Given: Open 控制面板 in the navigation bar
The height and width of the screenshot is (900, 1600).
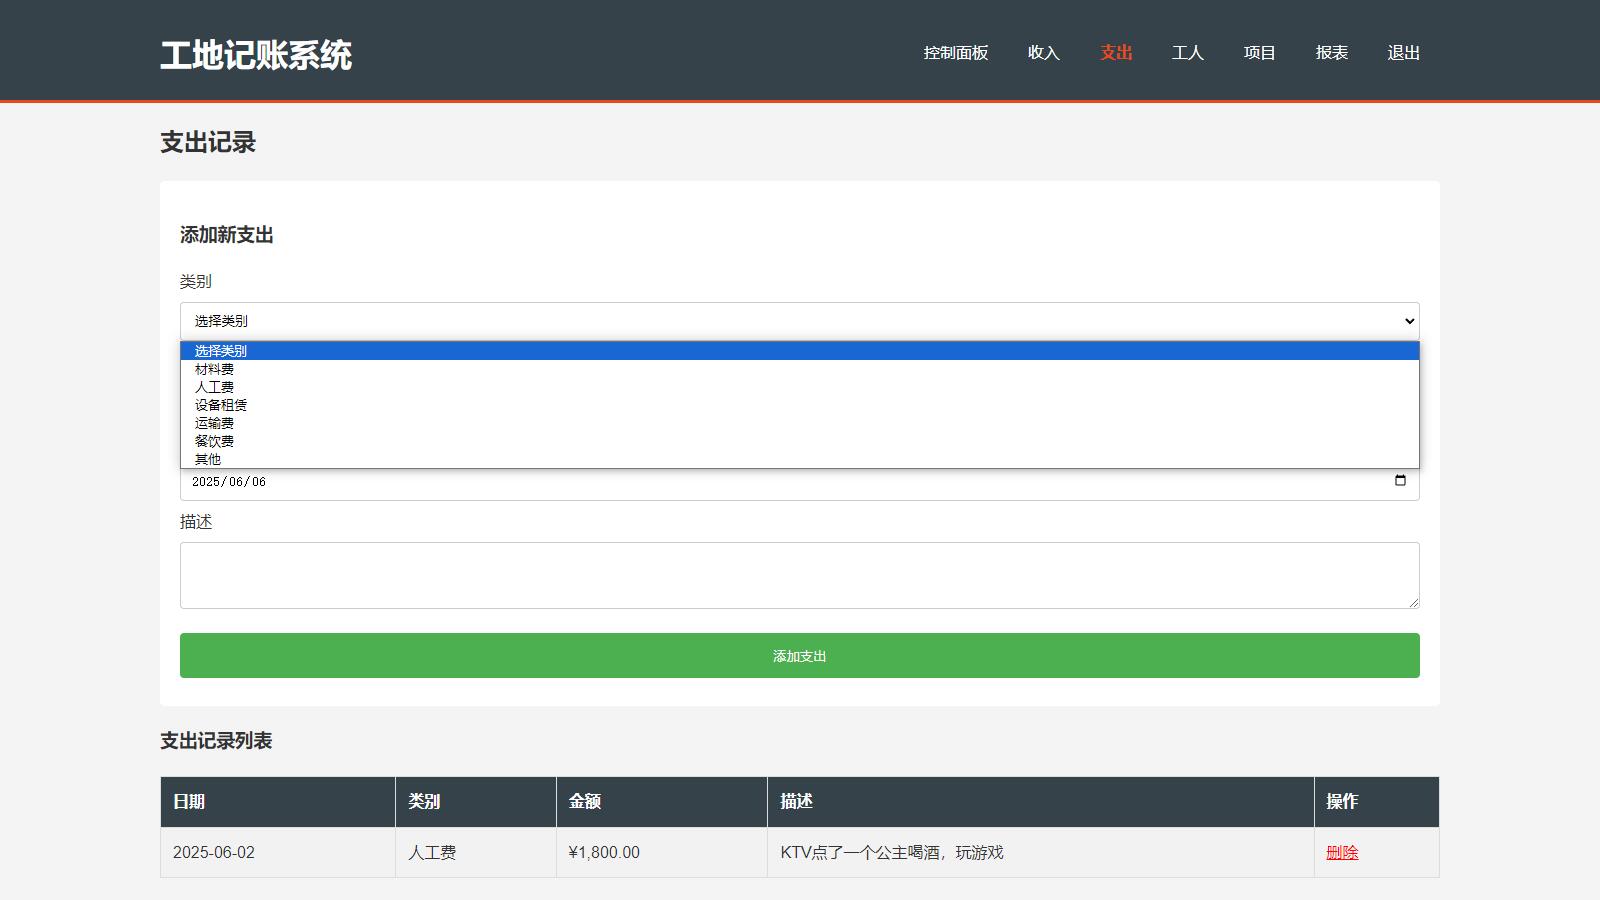Looking at the screenshot, I should click(x=955, y=53).
